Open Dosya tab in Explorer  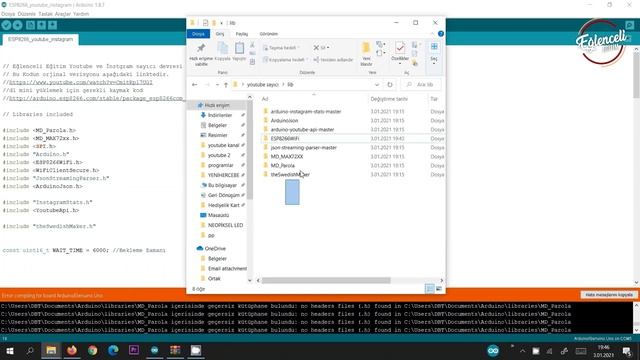(x=198, y=33)
